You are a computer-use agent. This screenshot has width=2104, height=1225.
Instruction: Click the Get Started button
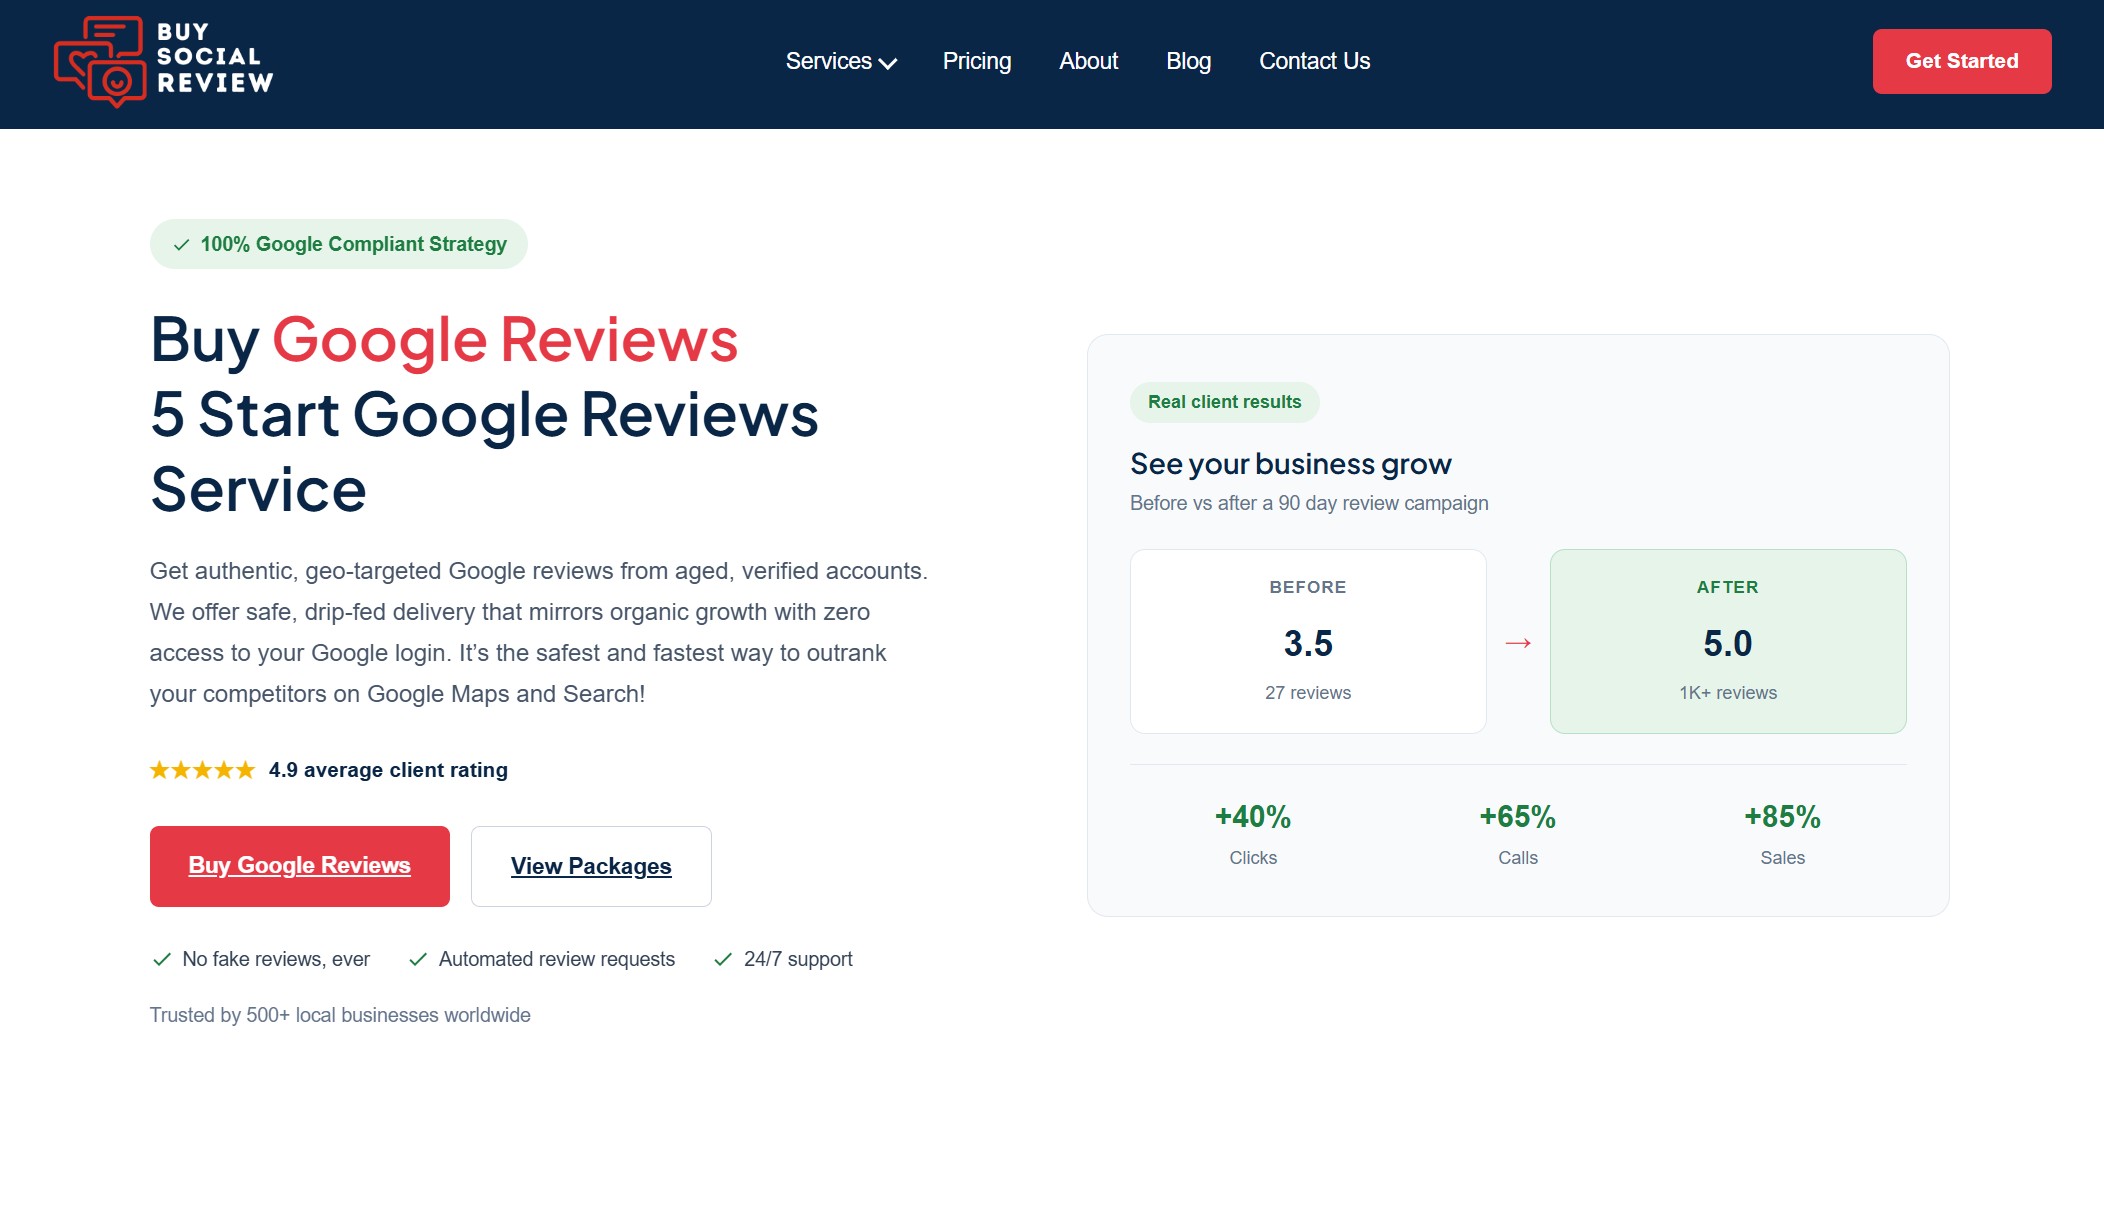pyautogui.click(x=1962, y=61)
